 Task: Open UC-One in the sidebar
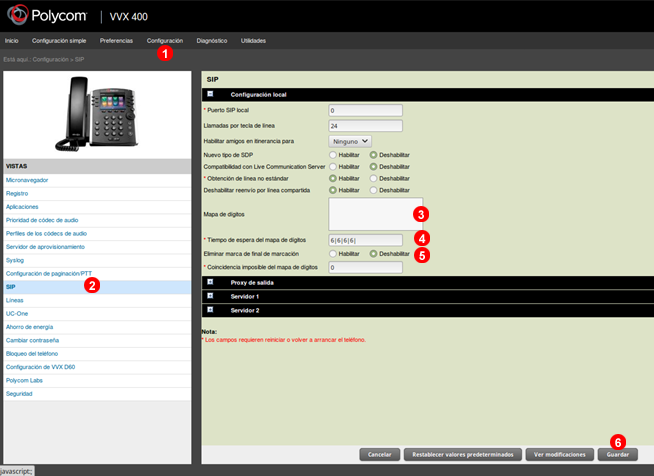point(97,314)
